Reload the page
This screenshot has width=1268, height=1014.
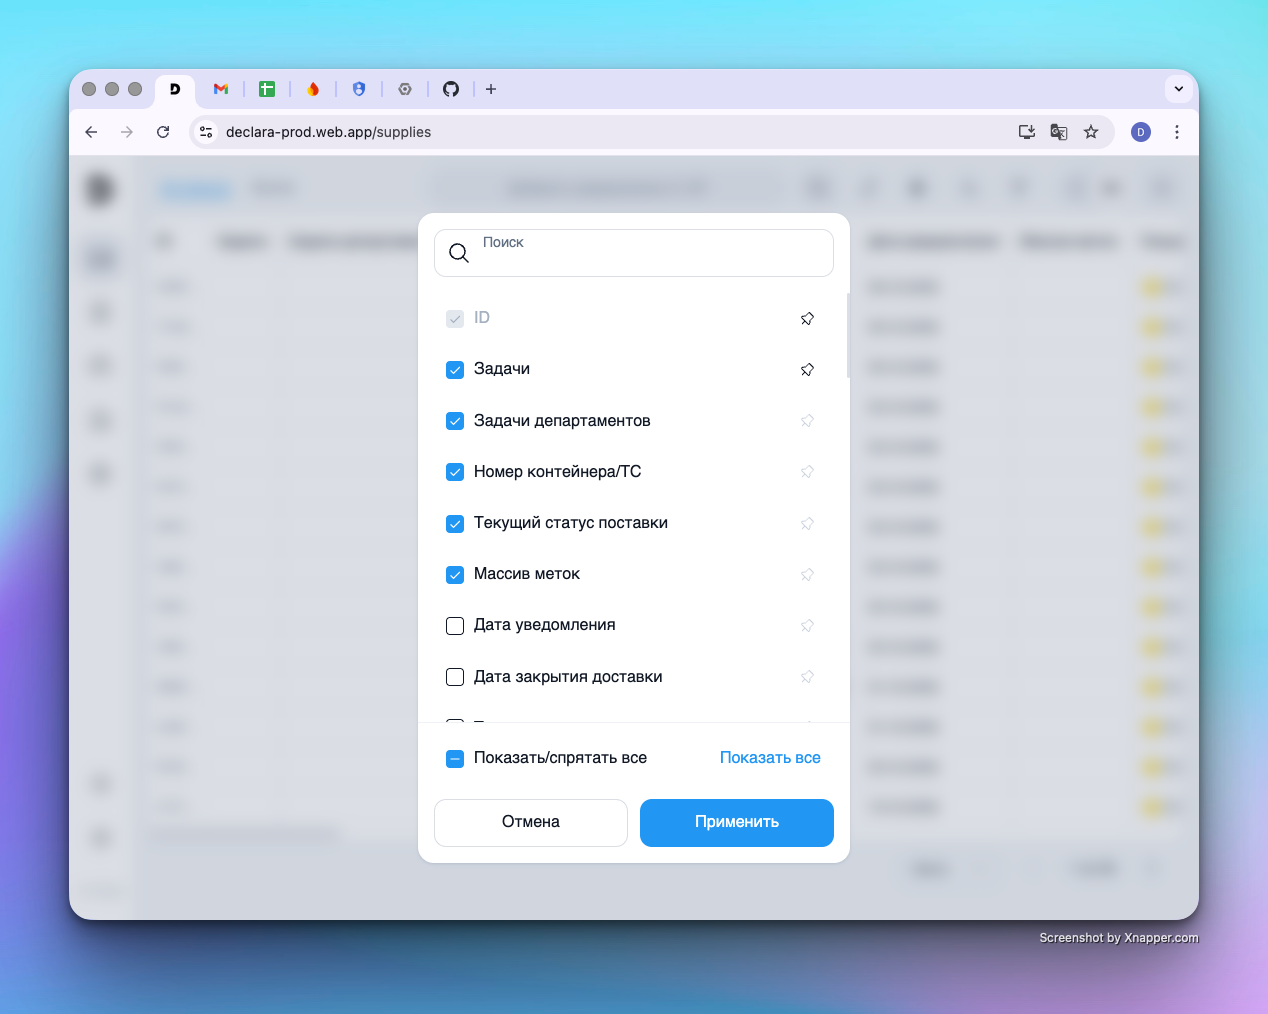[163, 132]
